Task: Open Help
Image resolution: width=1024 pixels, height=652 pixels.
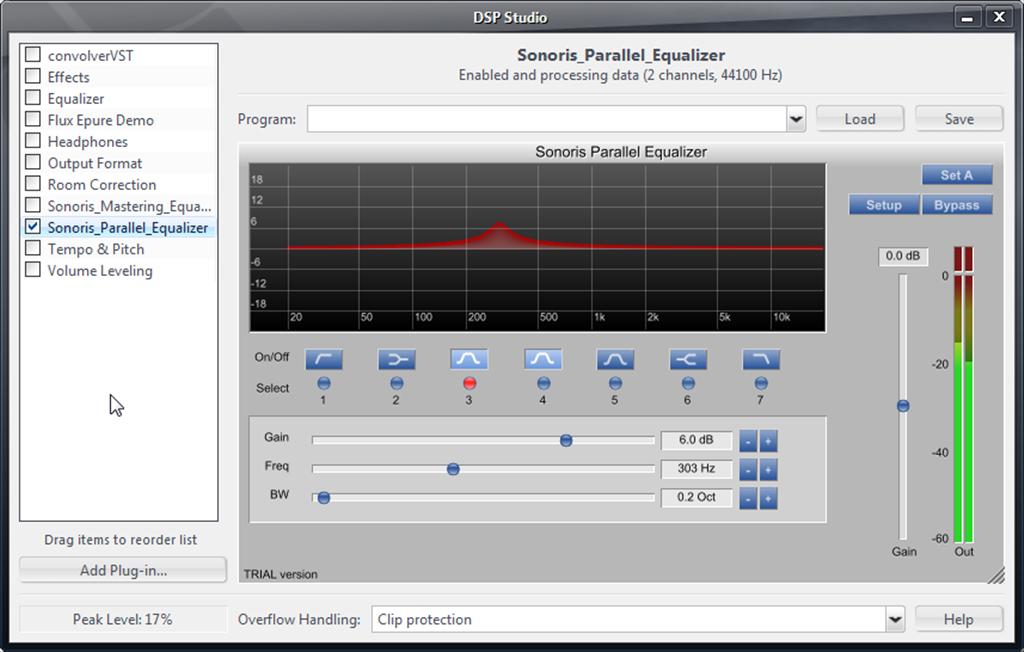Action: tap(959, 619)
